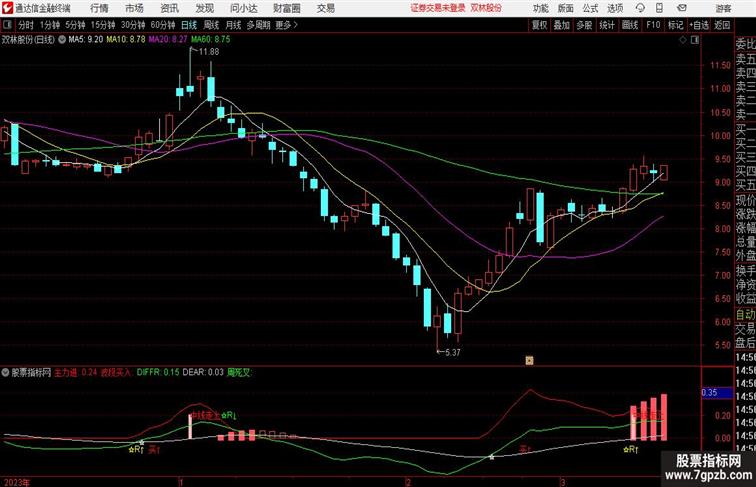
Task: Click the 2023年 timeline label
Action: coord(16,482)
